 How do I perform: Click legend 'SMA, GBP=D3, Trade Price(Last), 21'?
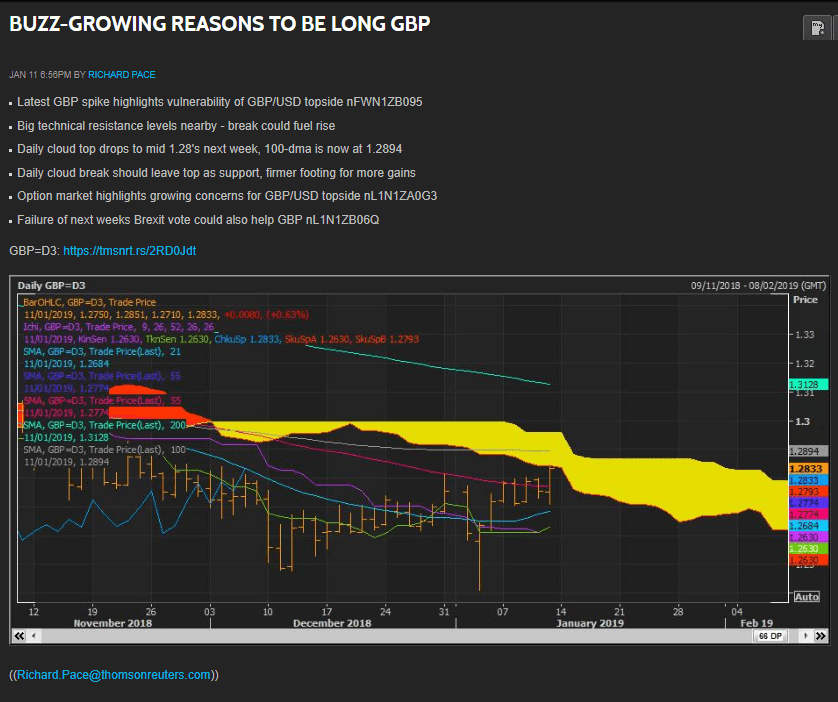click(102, 352)
